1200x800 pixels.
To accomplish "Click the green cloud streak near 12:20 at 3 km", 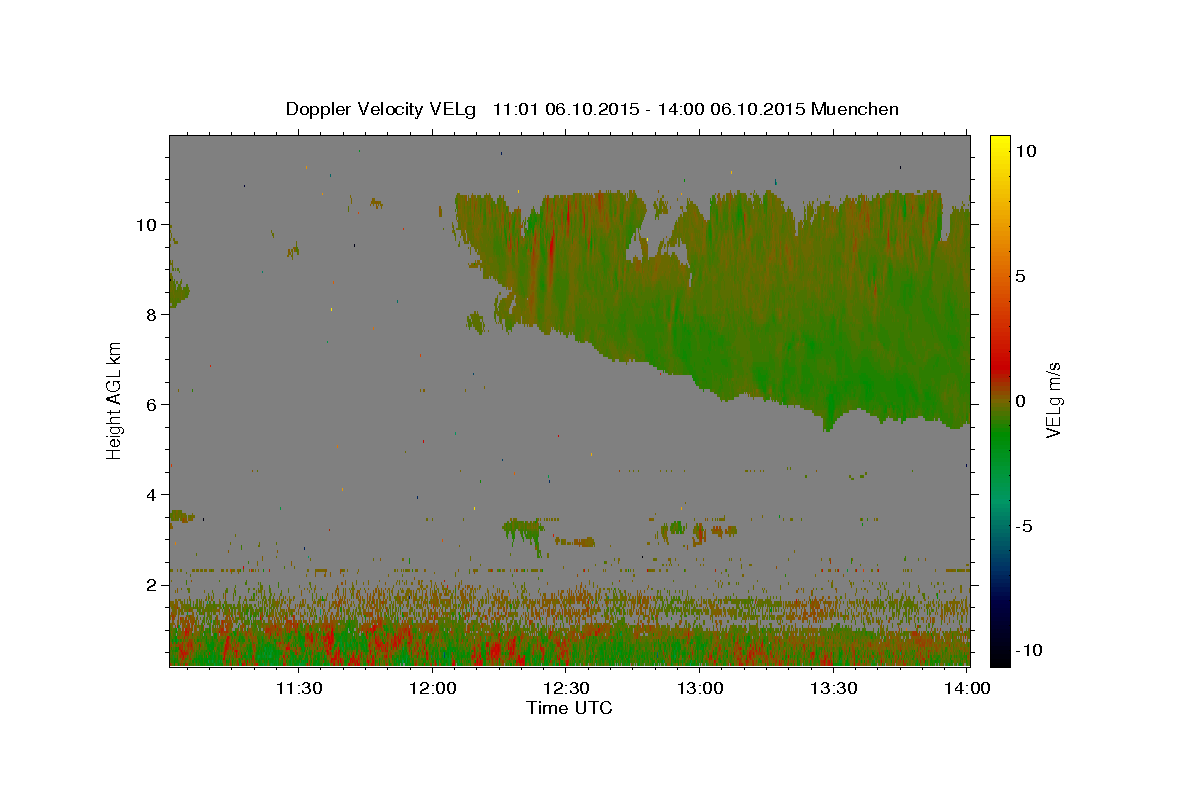I will (524, 533).
